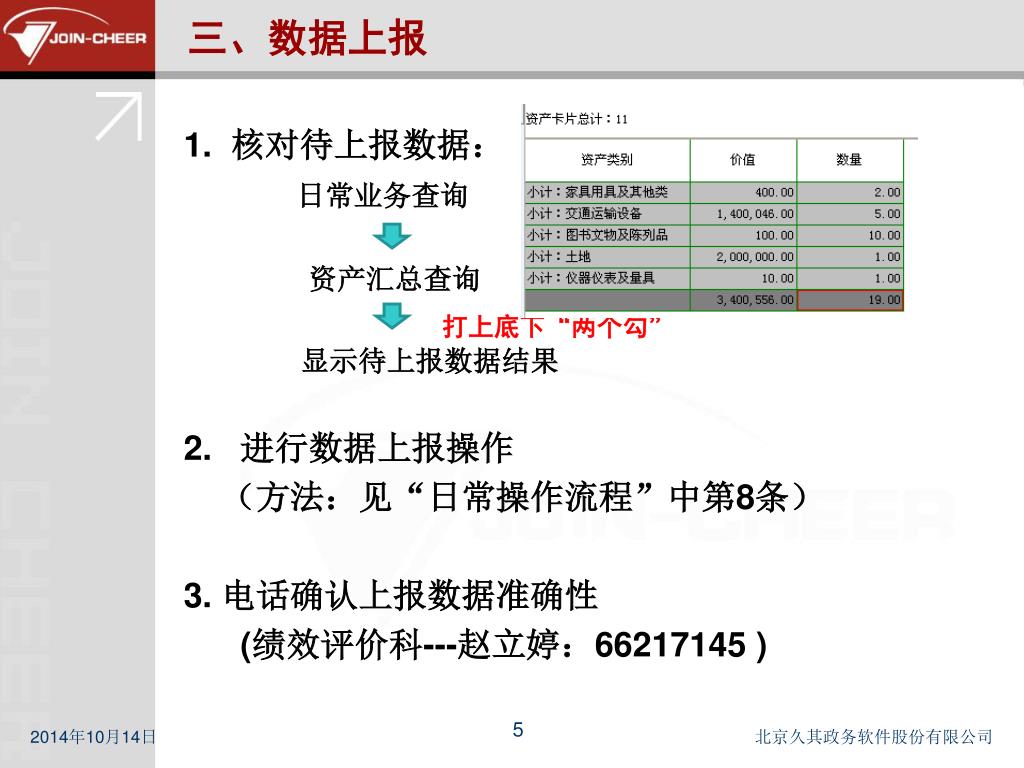
Task: Click the 价值 column header
Action: (x=743, y=159)
